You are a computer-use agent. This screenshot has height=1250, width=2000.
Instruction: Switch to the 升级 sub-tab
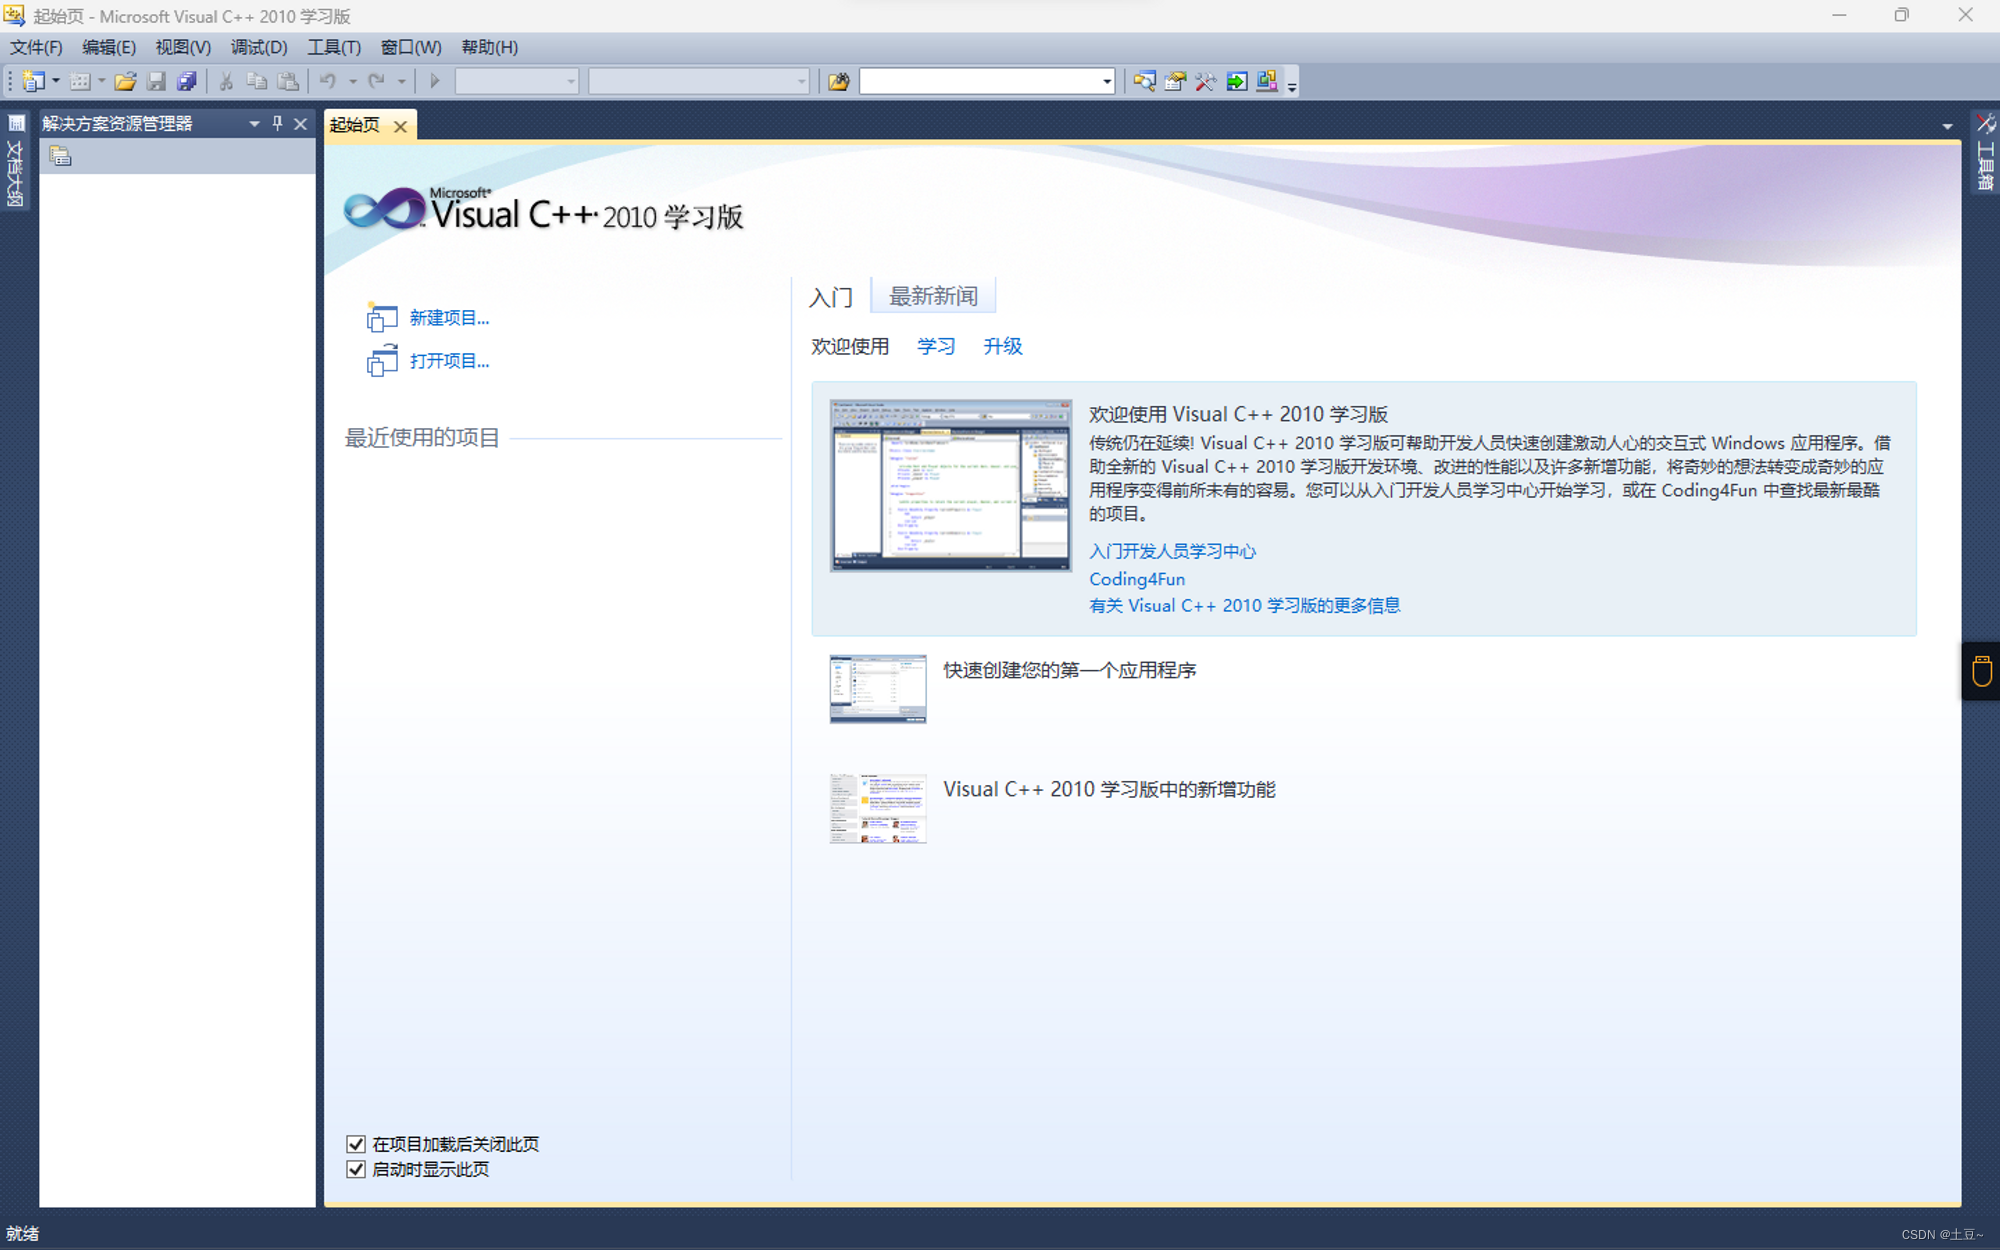coord(1003,346)
